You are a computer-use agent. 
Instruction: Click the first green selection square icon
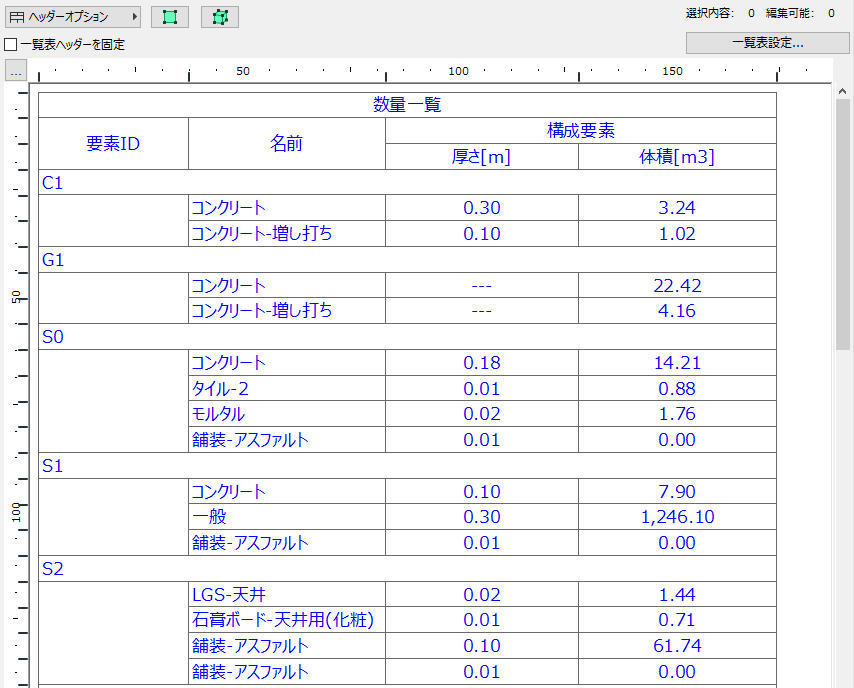169,16
